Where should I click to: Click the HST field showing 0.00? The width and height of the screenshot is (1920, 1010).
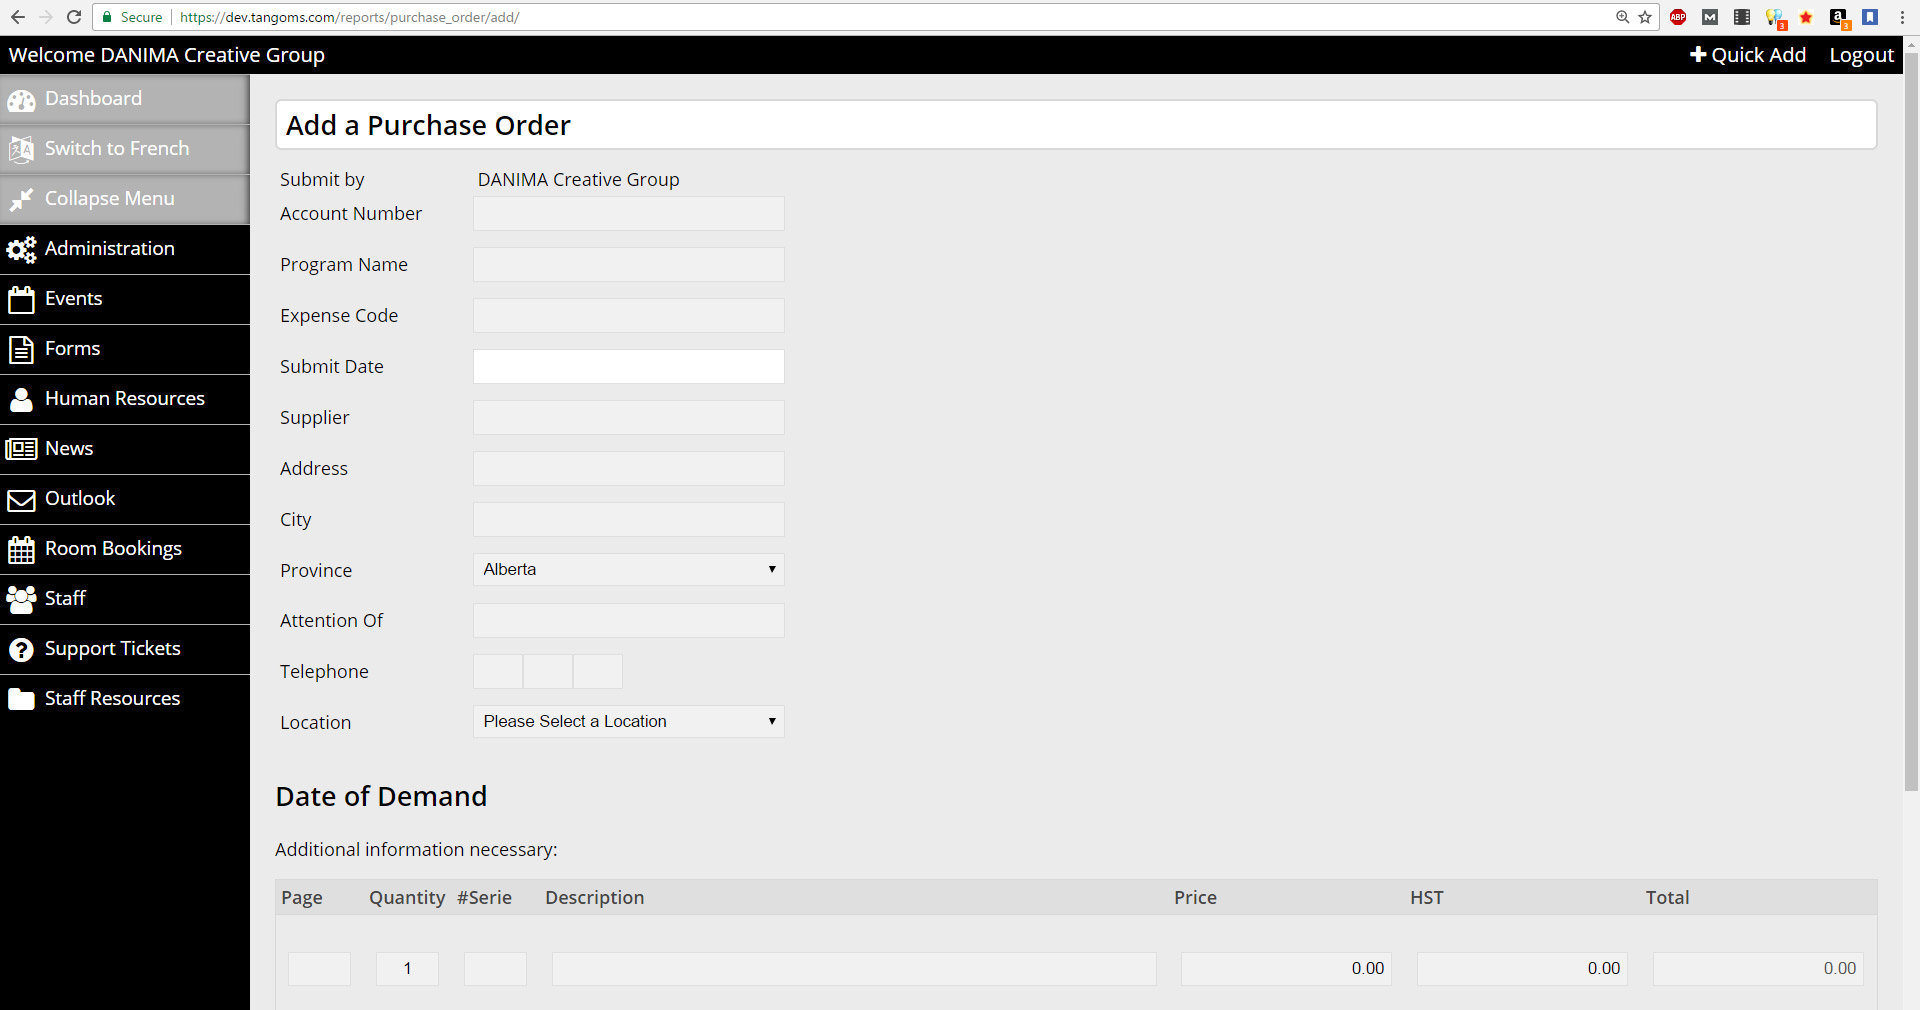[x=1522, y=968]
